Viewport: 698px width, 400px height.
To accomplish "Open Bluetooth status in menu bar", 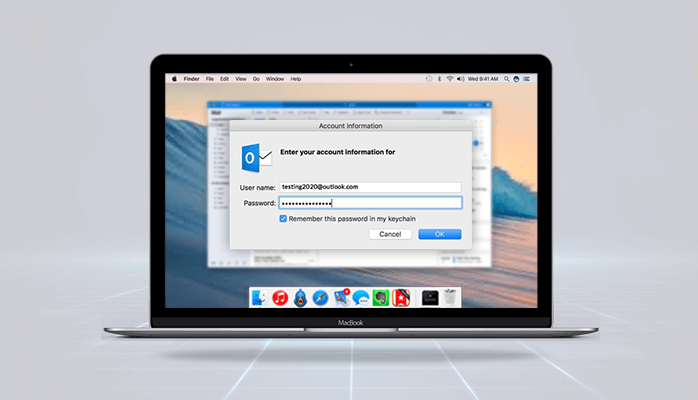I will click(x=439, y=79).
